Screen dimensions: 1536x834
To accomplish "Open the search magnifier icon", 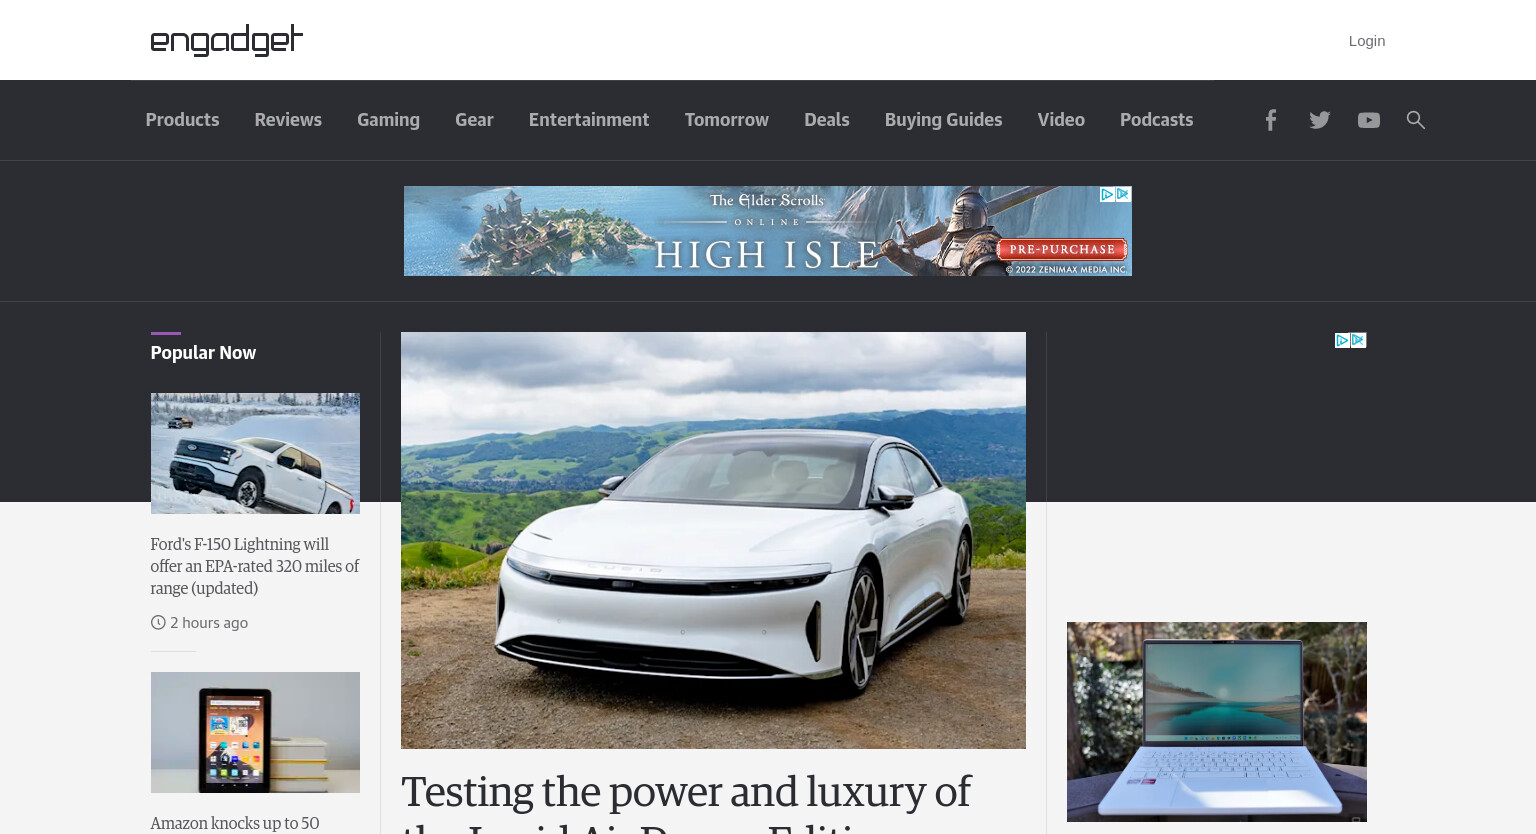I will [1416, 120].
